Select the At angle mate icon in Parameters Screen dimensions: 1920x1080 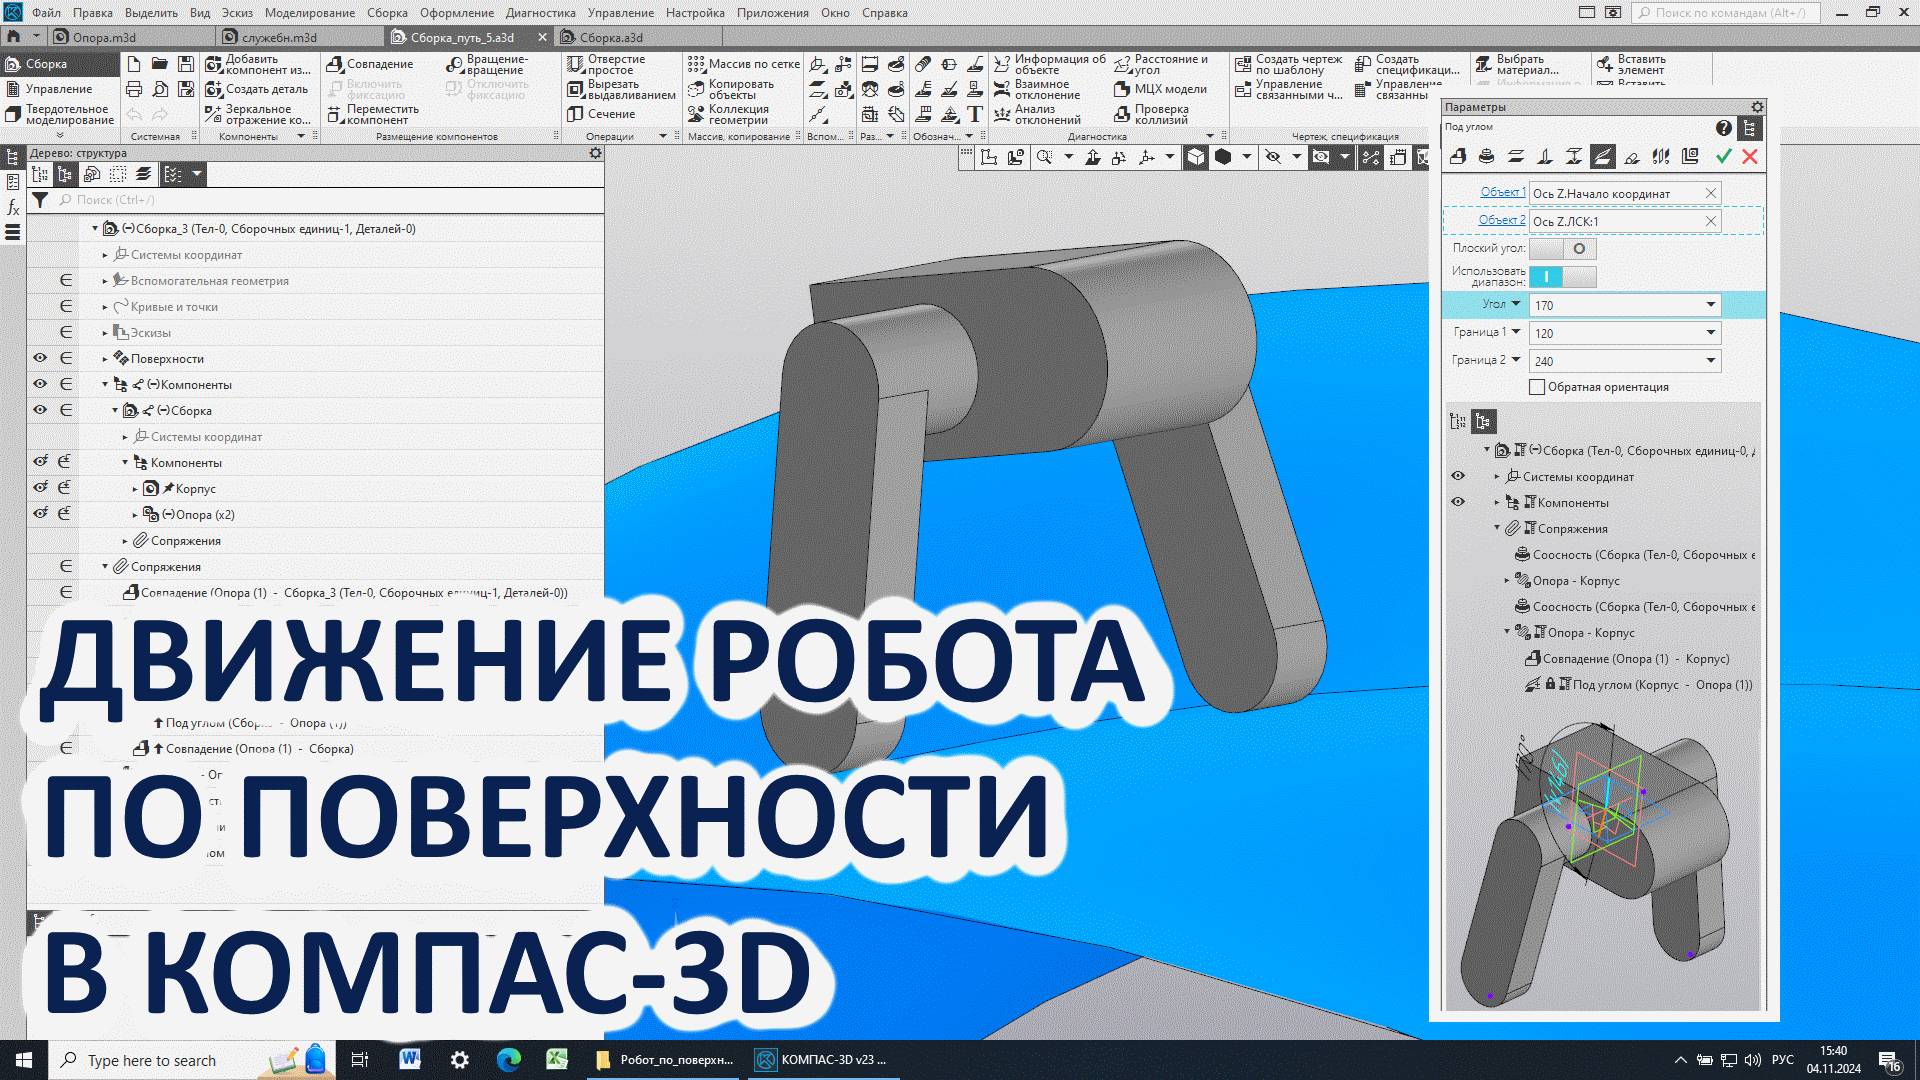coord(1603,157)
